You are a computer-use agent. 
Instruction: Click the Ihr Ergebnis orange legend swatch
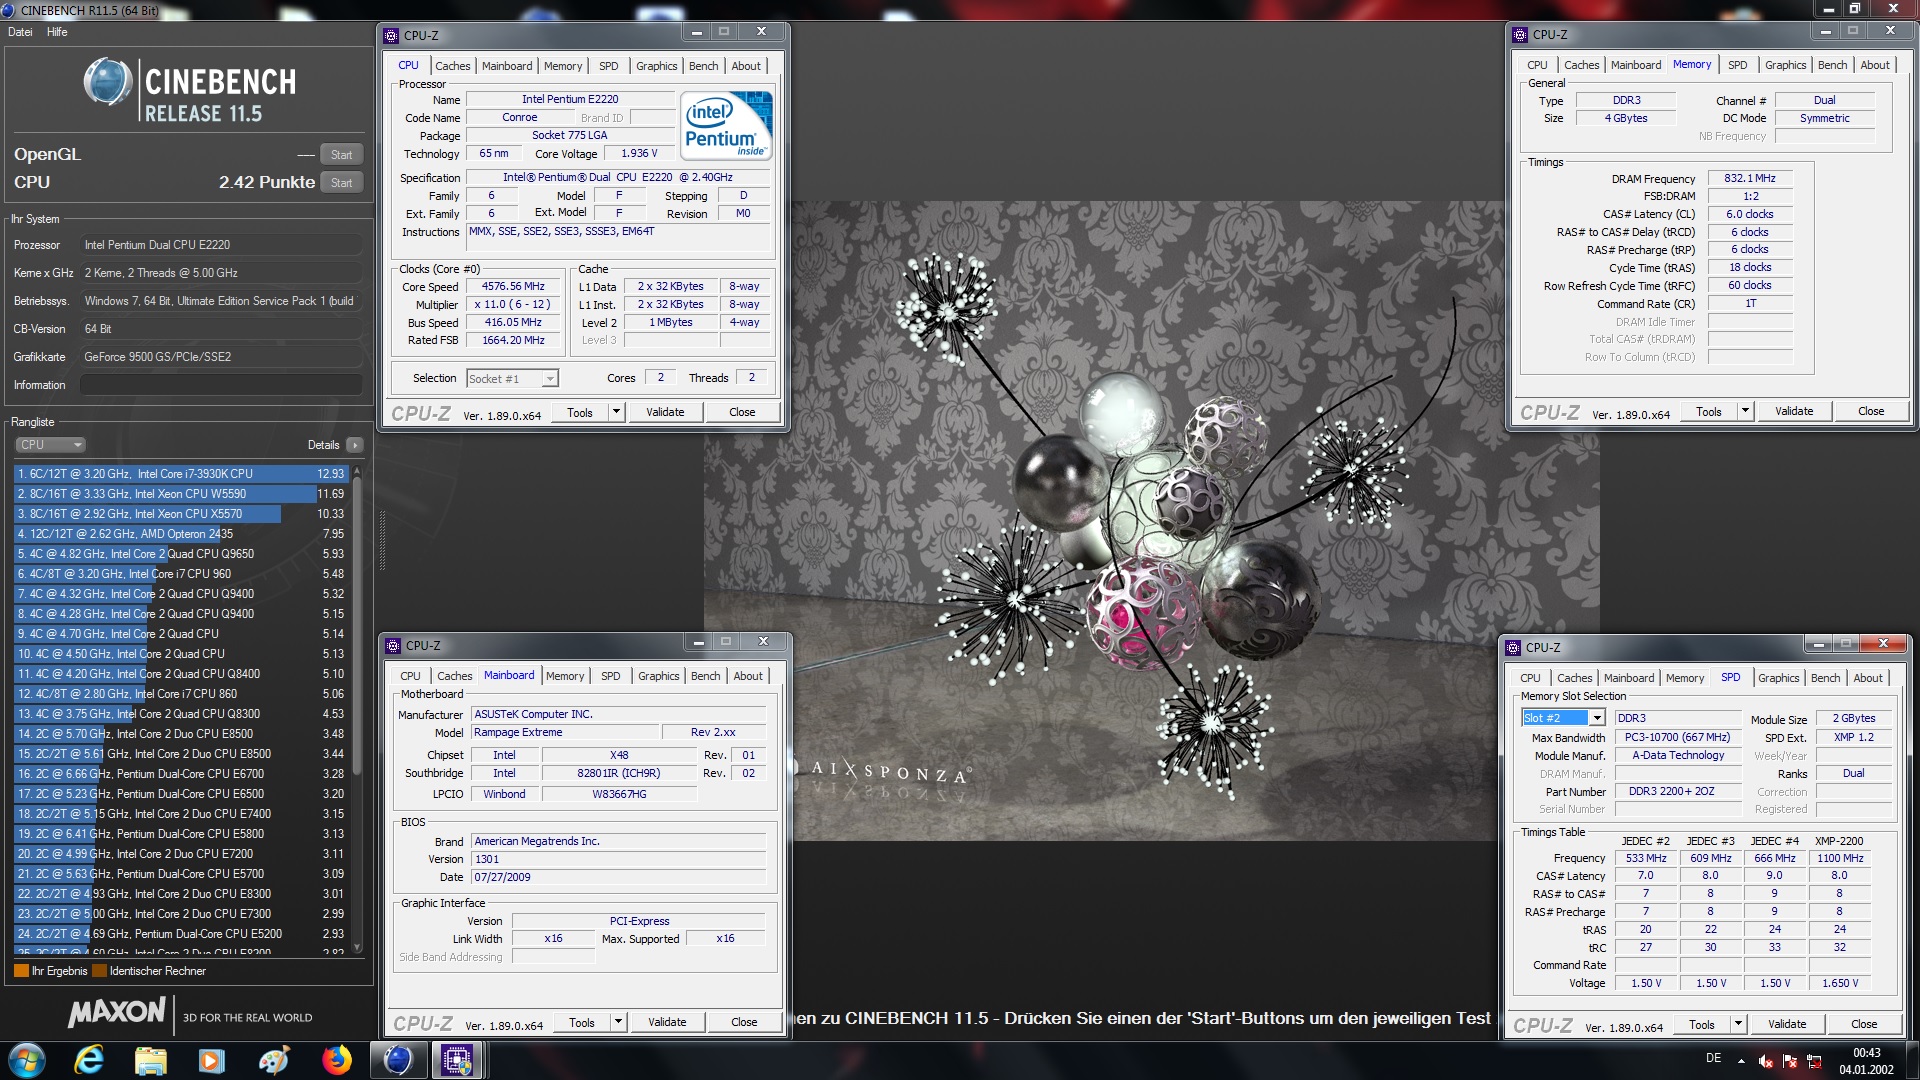(21, 971)
